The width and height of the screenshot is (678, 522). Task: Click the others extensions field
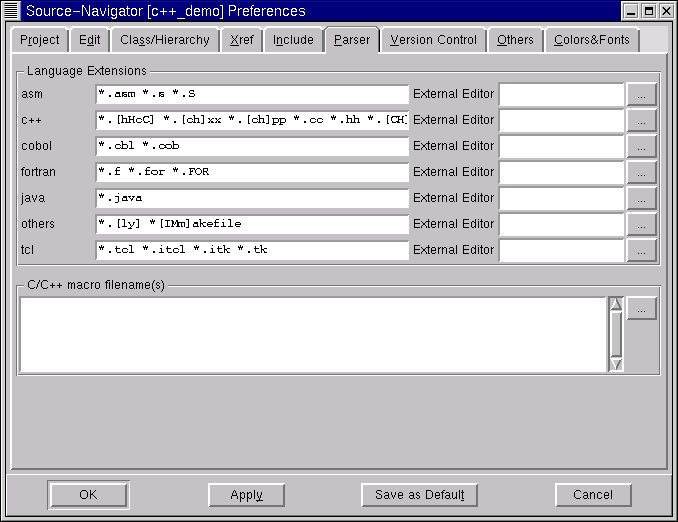[x=252, y=224]
